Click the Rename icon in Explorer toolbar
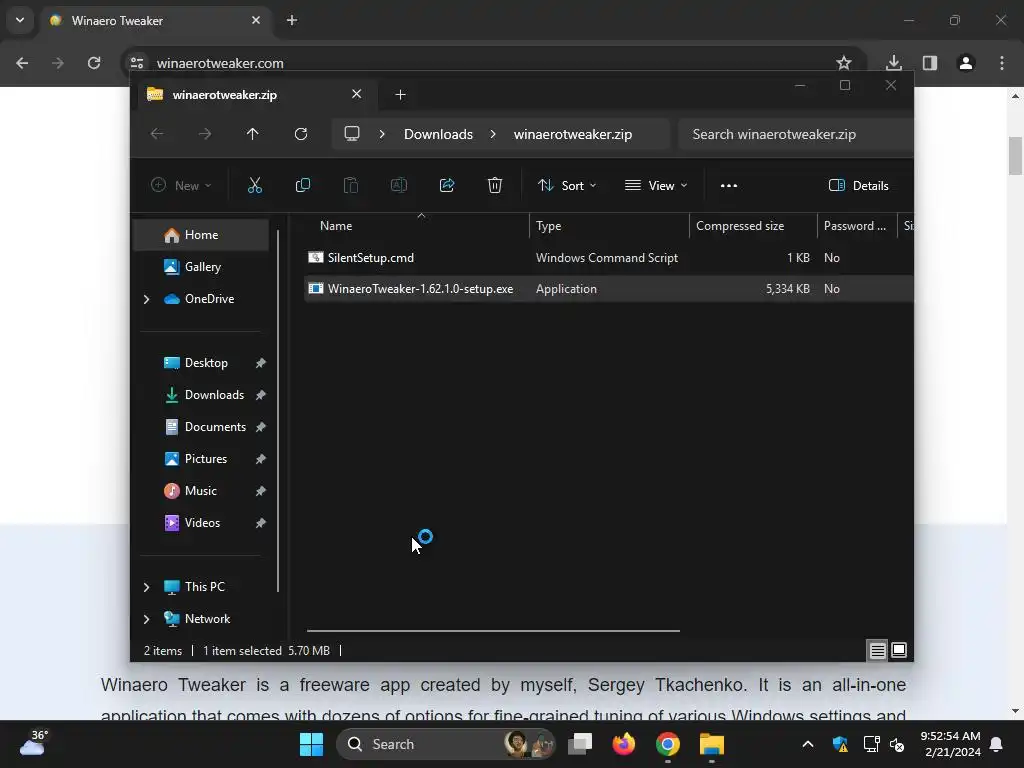 398,185
